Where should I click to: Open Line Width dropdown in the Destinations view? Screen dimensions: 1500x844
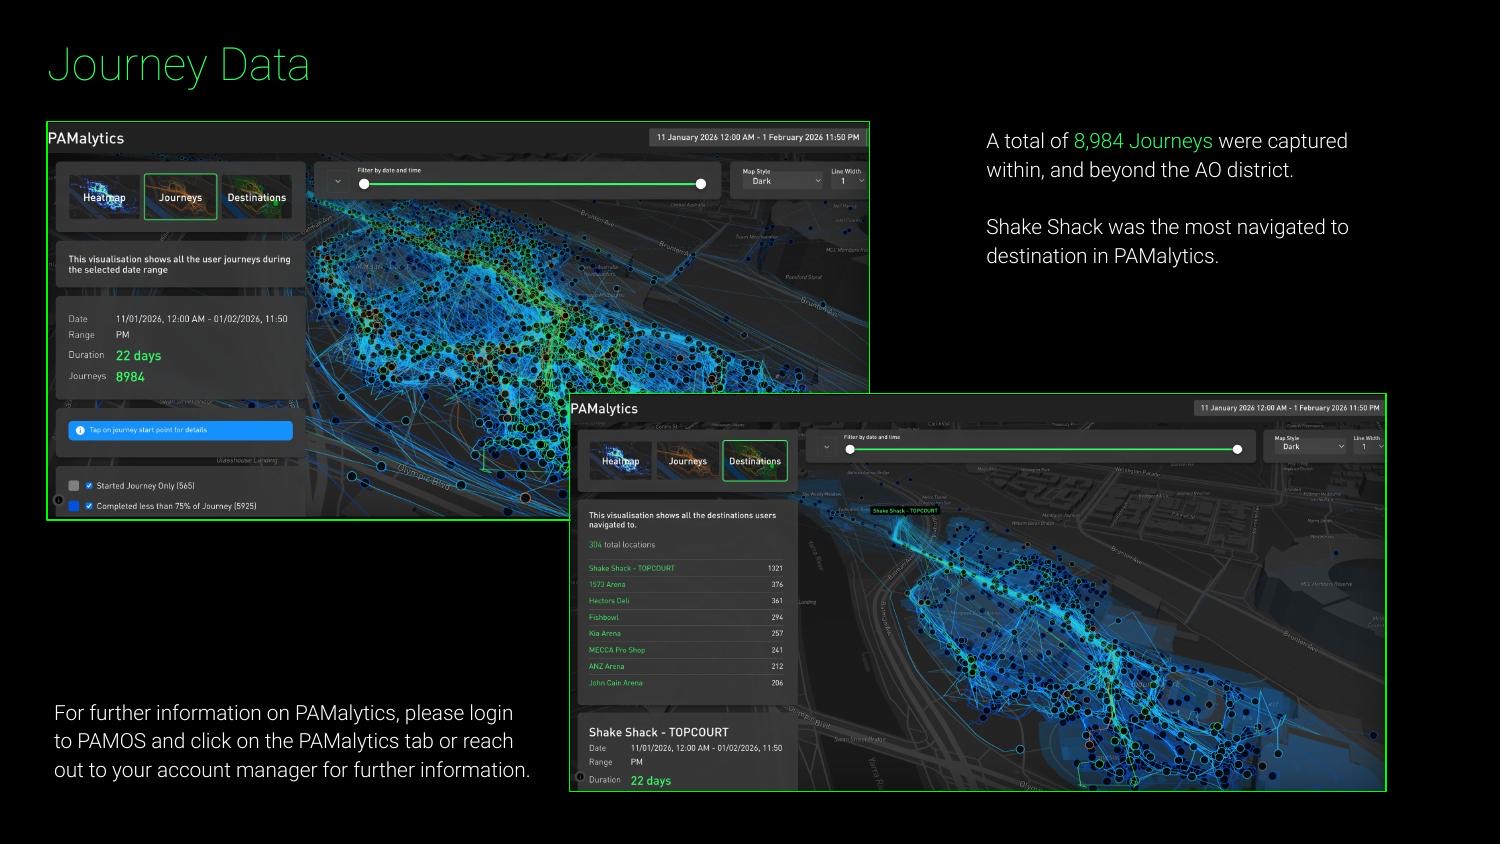(1368, 447)
